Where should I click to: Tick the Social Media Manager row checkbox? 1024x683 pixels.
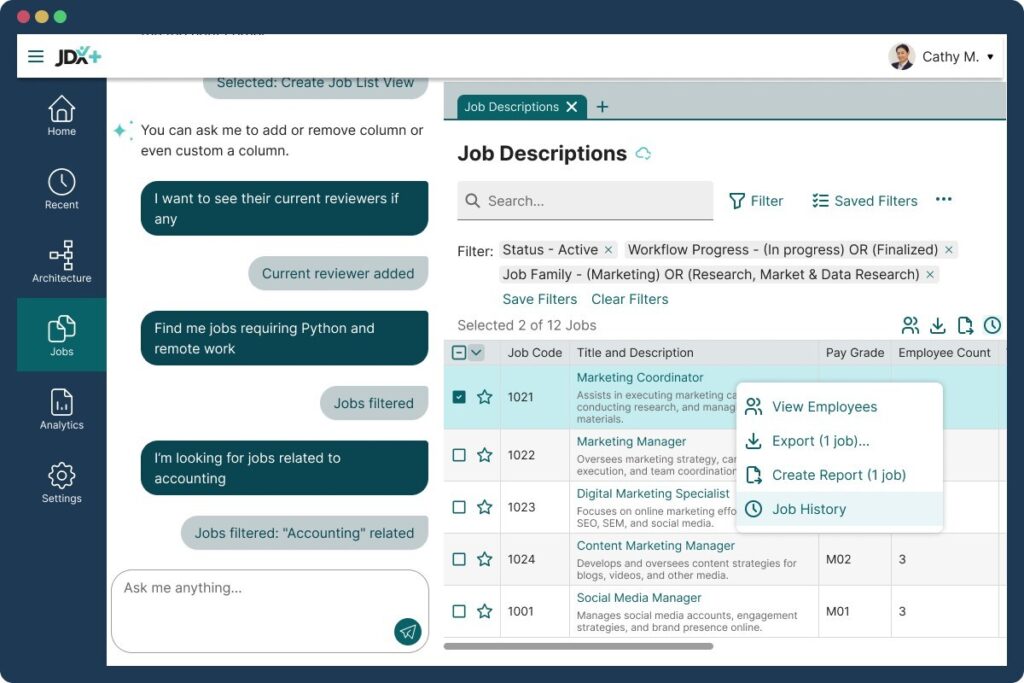pyautogui.click(x=459, y=611)
